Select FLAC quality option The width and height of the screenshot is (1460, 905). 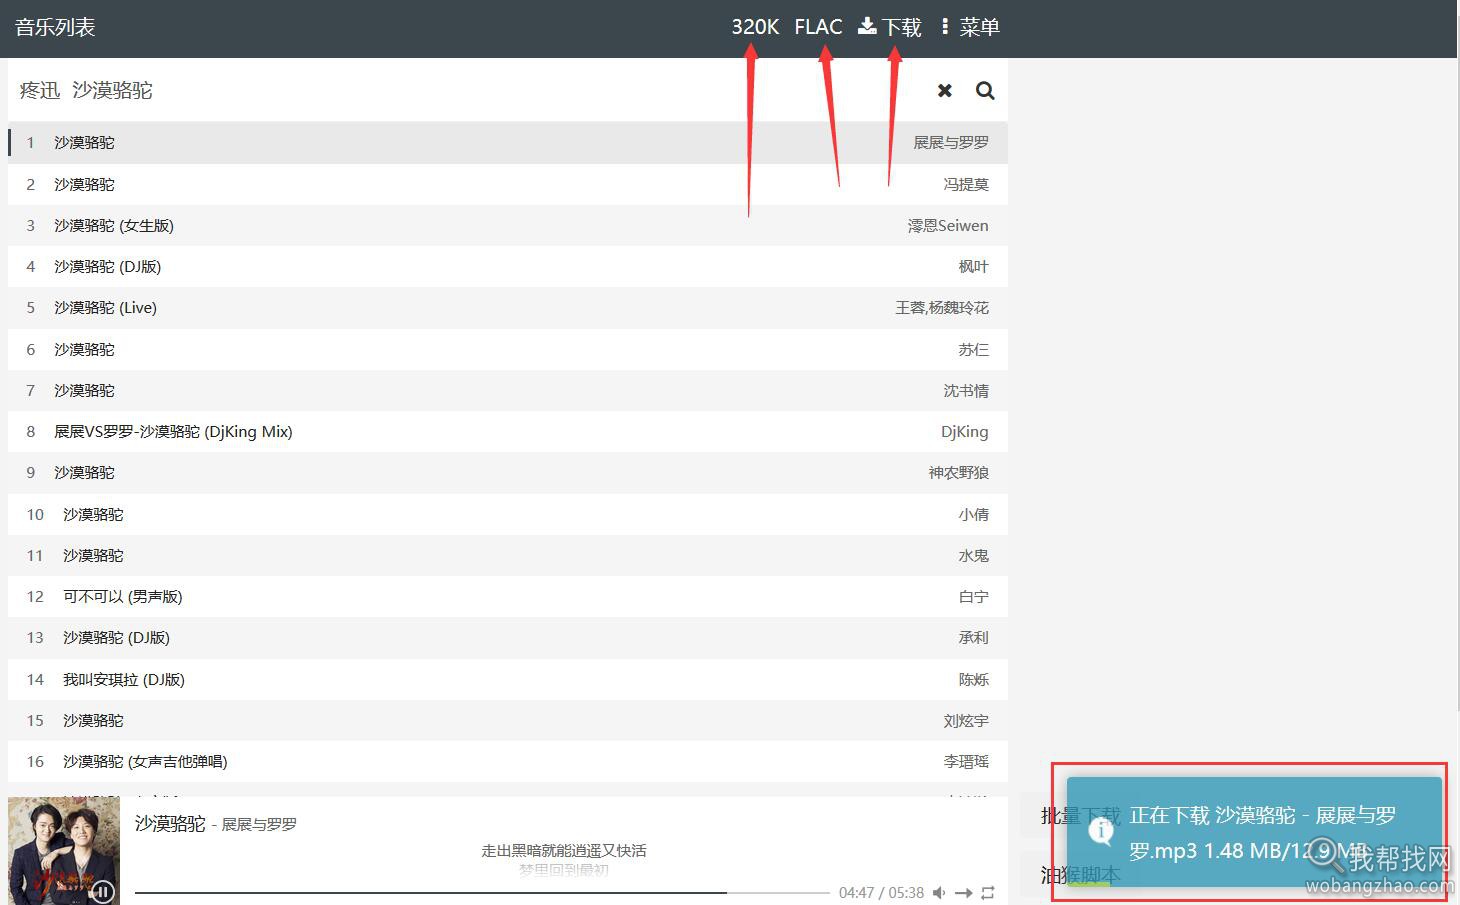(818, 27)
